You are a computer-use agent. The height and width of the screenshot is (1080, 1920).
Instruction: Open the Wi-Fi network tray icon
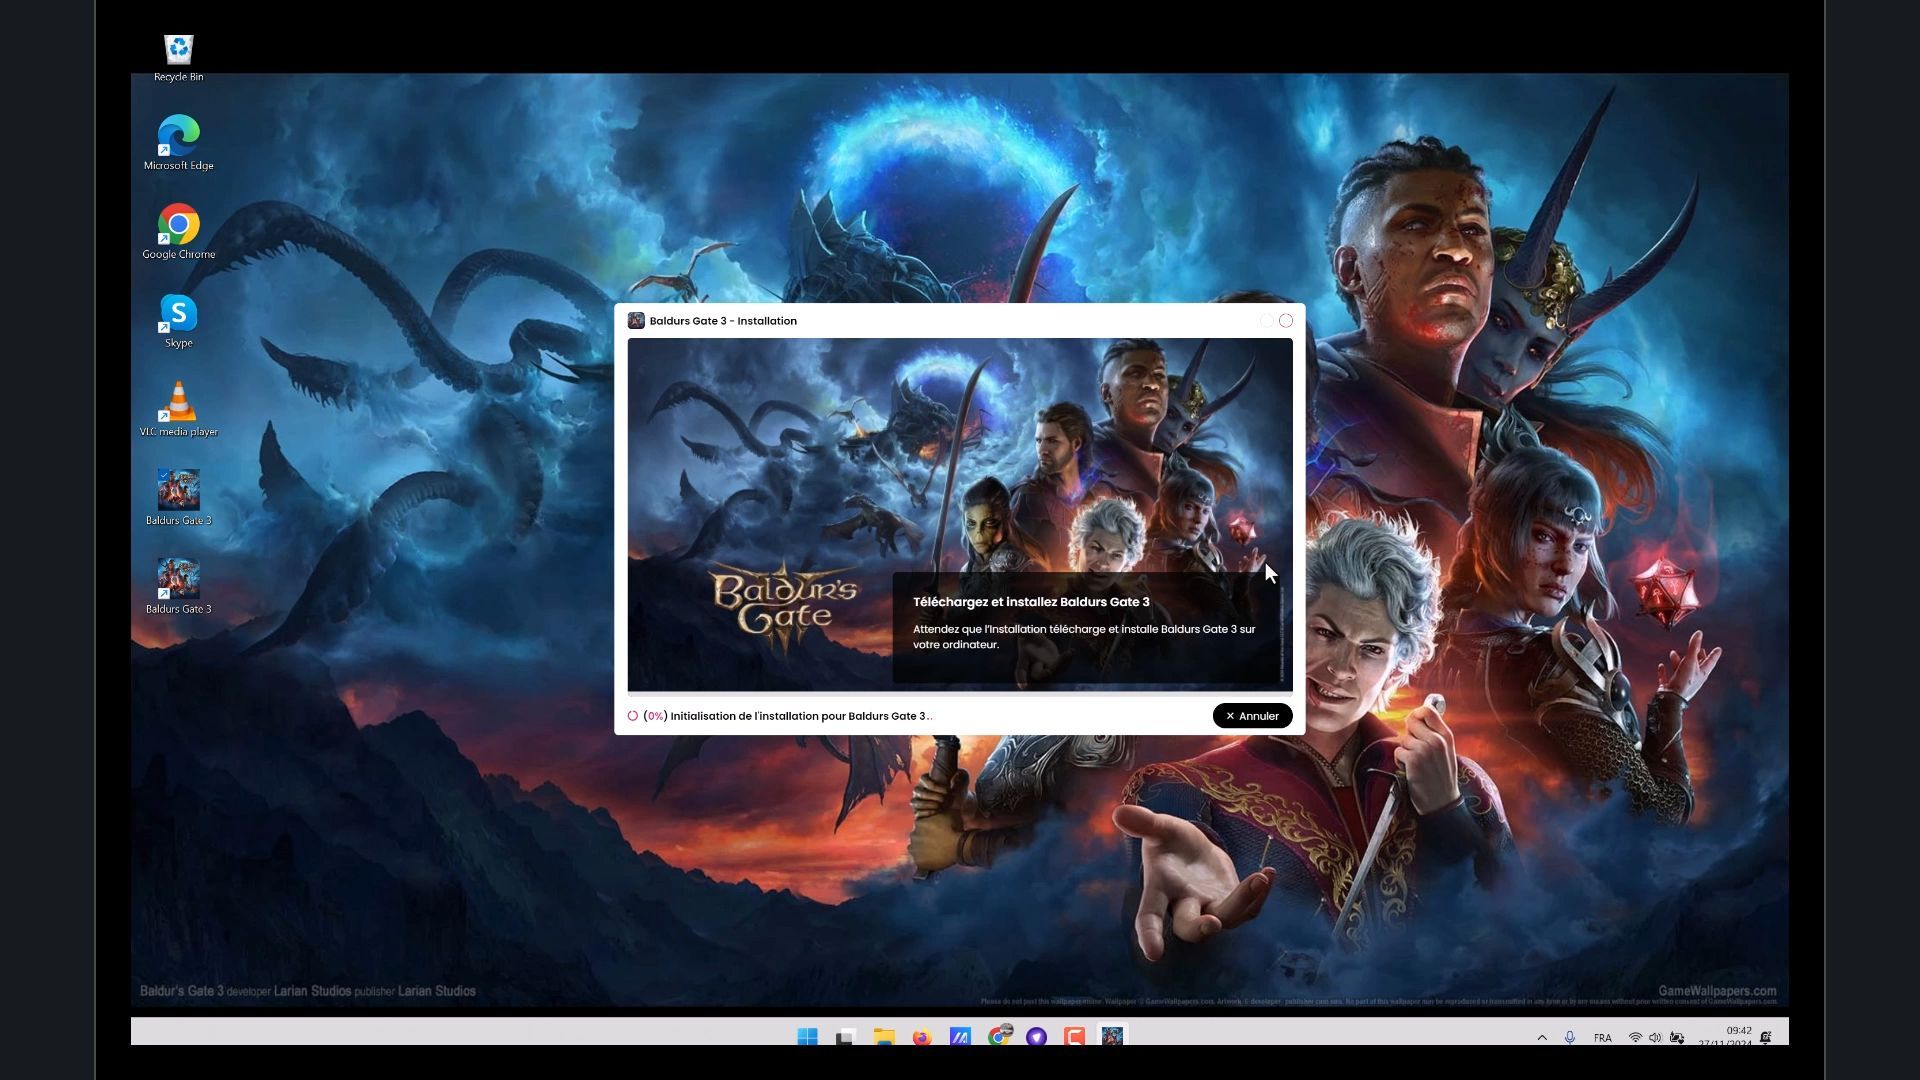[1635, 1038]
